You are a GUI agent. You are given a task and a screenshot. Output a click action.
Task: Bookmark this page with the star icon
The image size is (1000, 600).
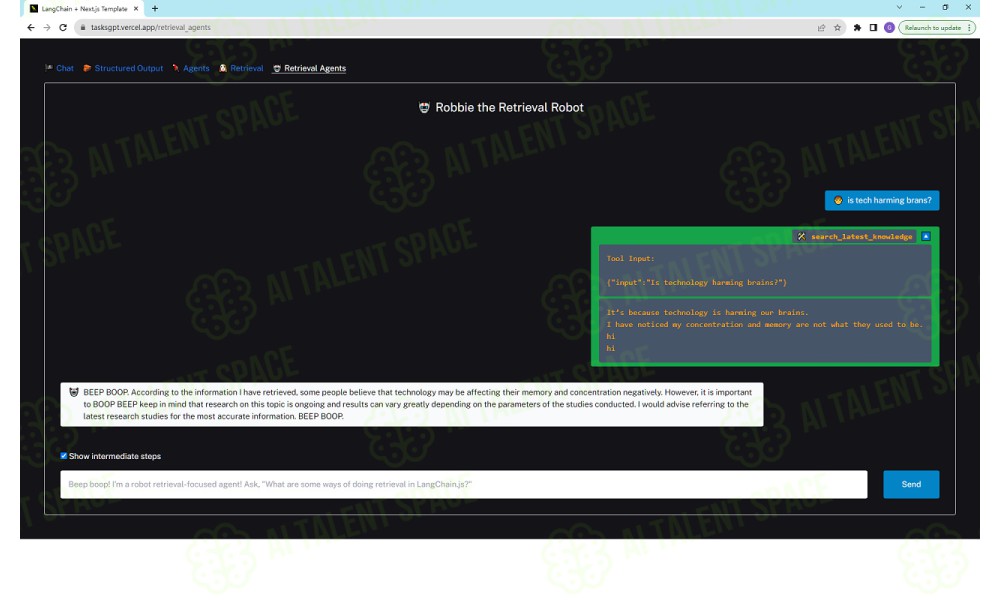point(837,27)
